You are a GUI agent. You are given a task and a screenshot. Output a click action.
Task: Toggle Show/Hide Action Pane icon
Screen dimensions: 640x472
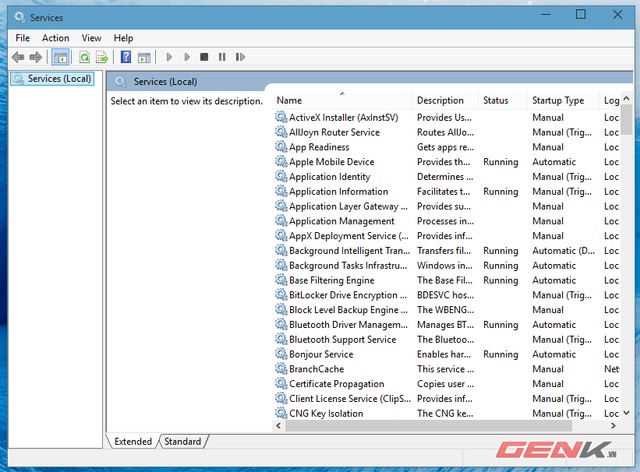(144, 58)
